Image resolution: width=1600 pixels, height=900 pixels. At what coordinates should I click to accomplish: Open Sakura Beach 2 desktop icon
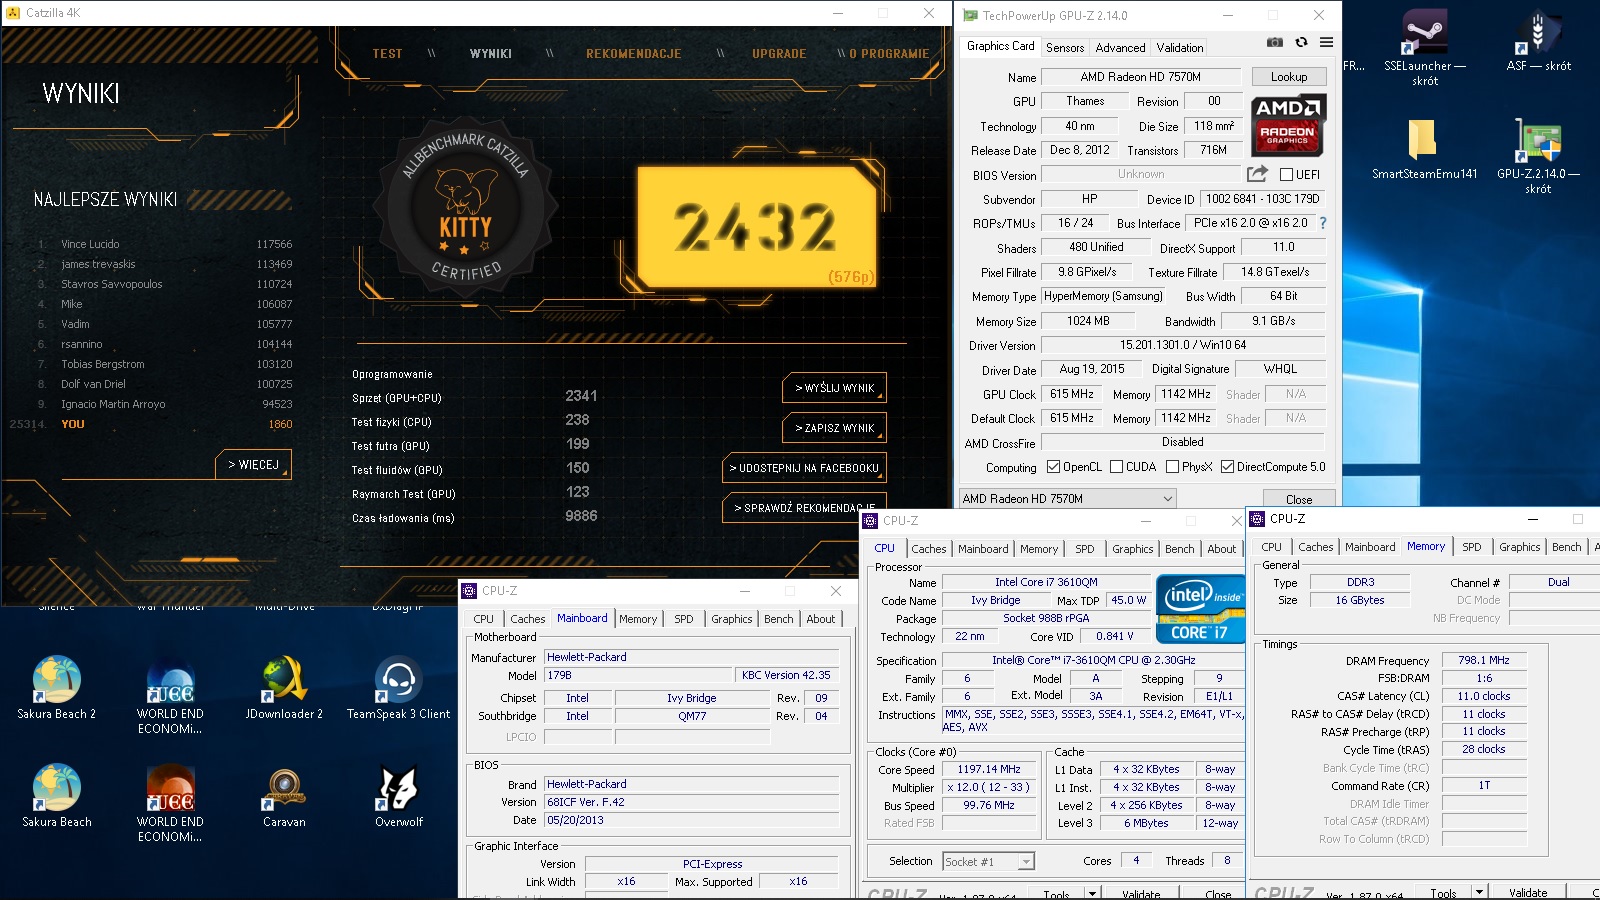point(57,687)
